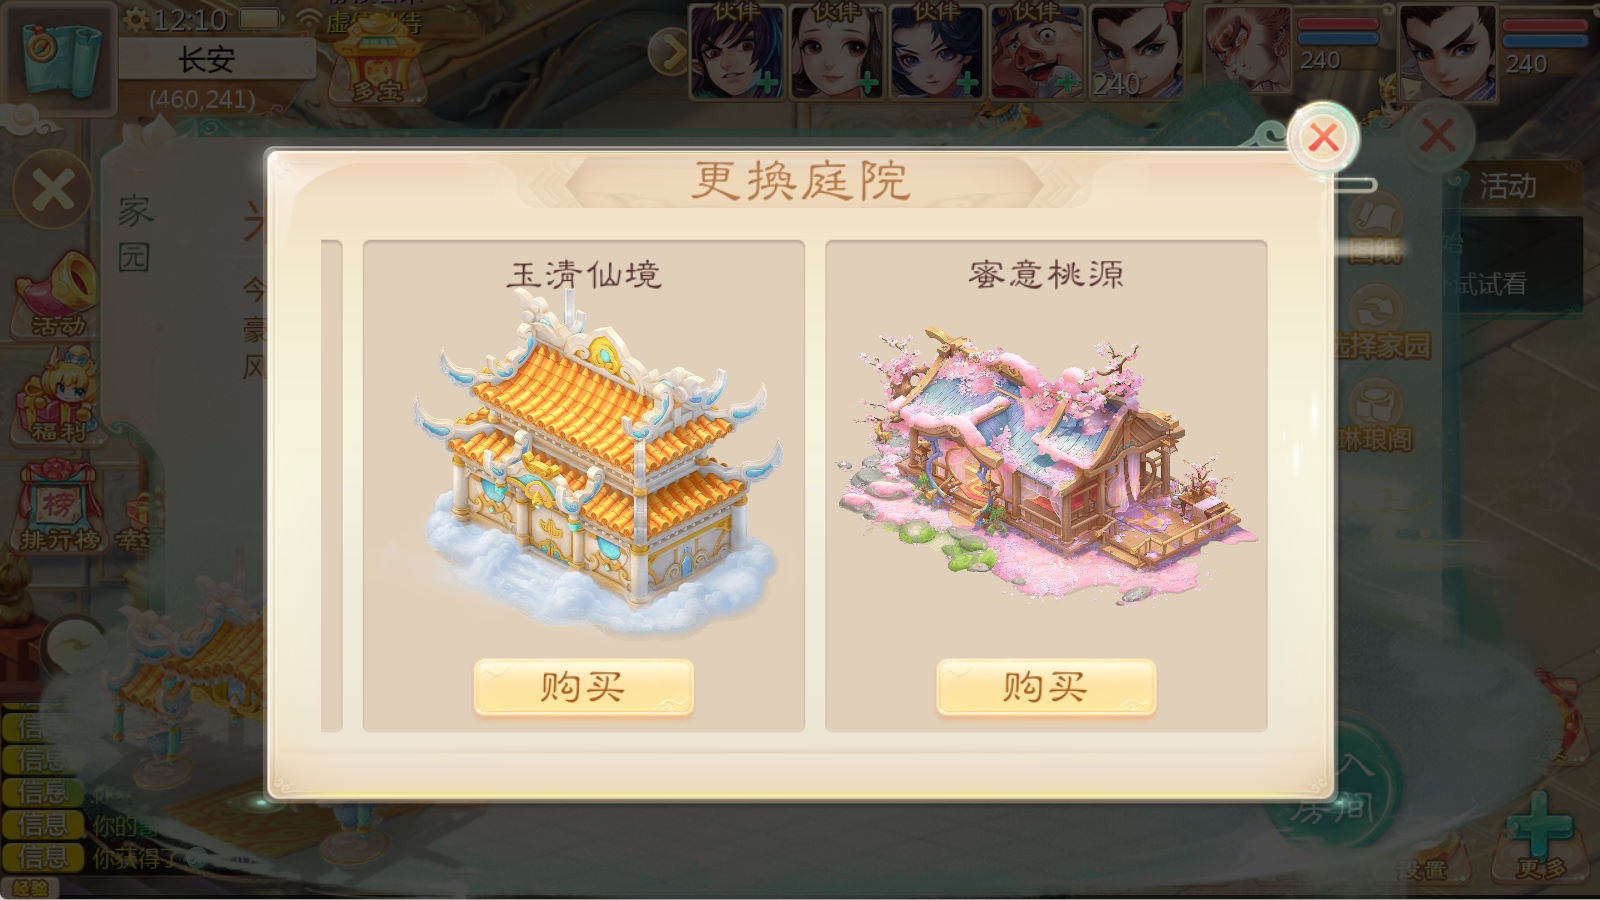Open the 活动 horn icon
Image resolution: width=1600 pixels, height=900 pixels.
point(57,295)
